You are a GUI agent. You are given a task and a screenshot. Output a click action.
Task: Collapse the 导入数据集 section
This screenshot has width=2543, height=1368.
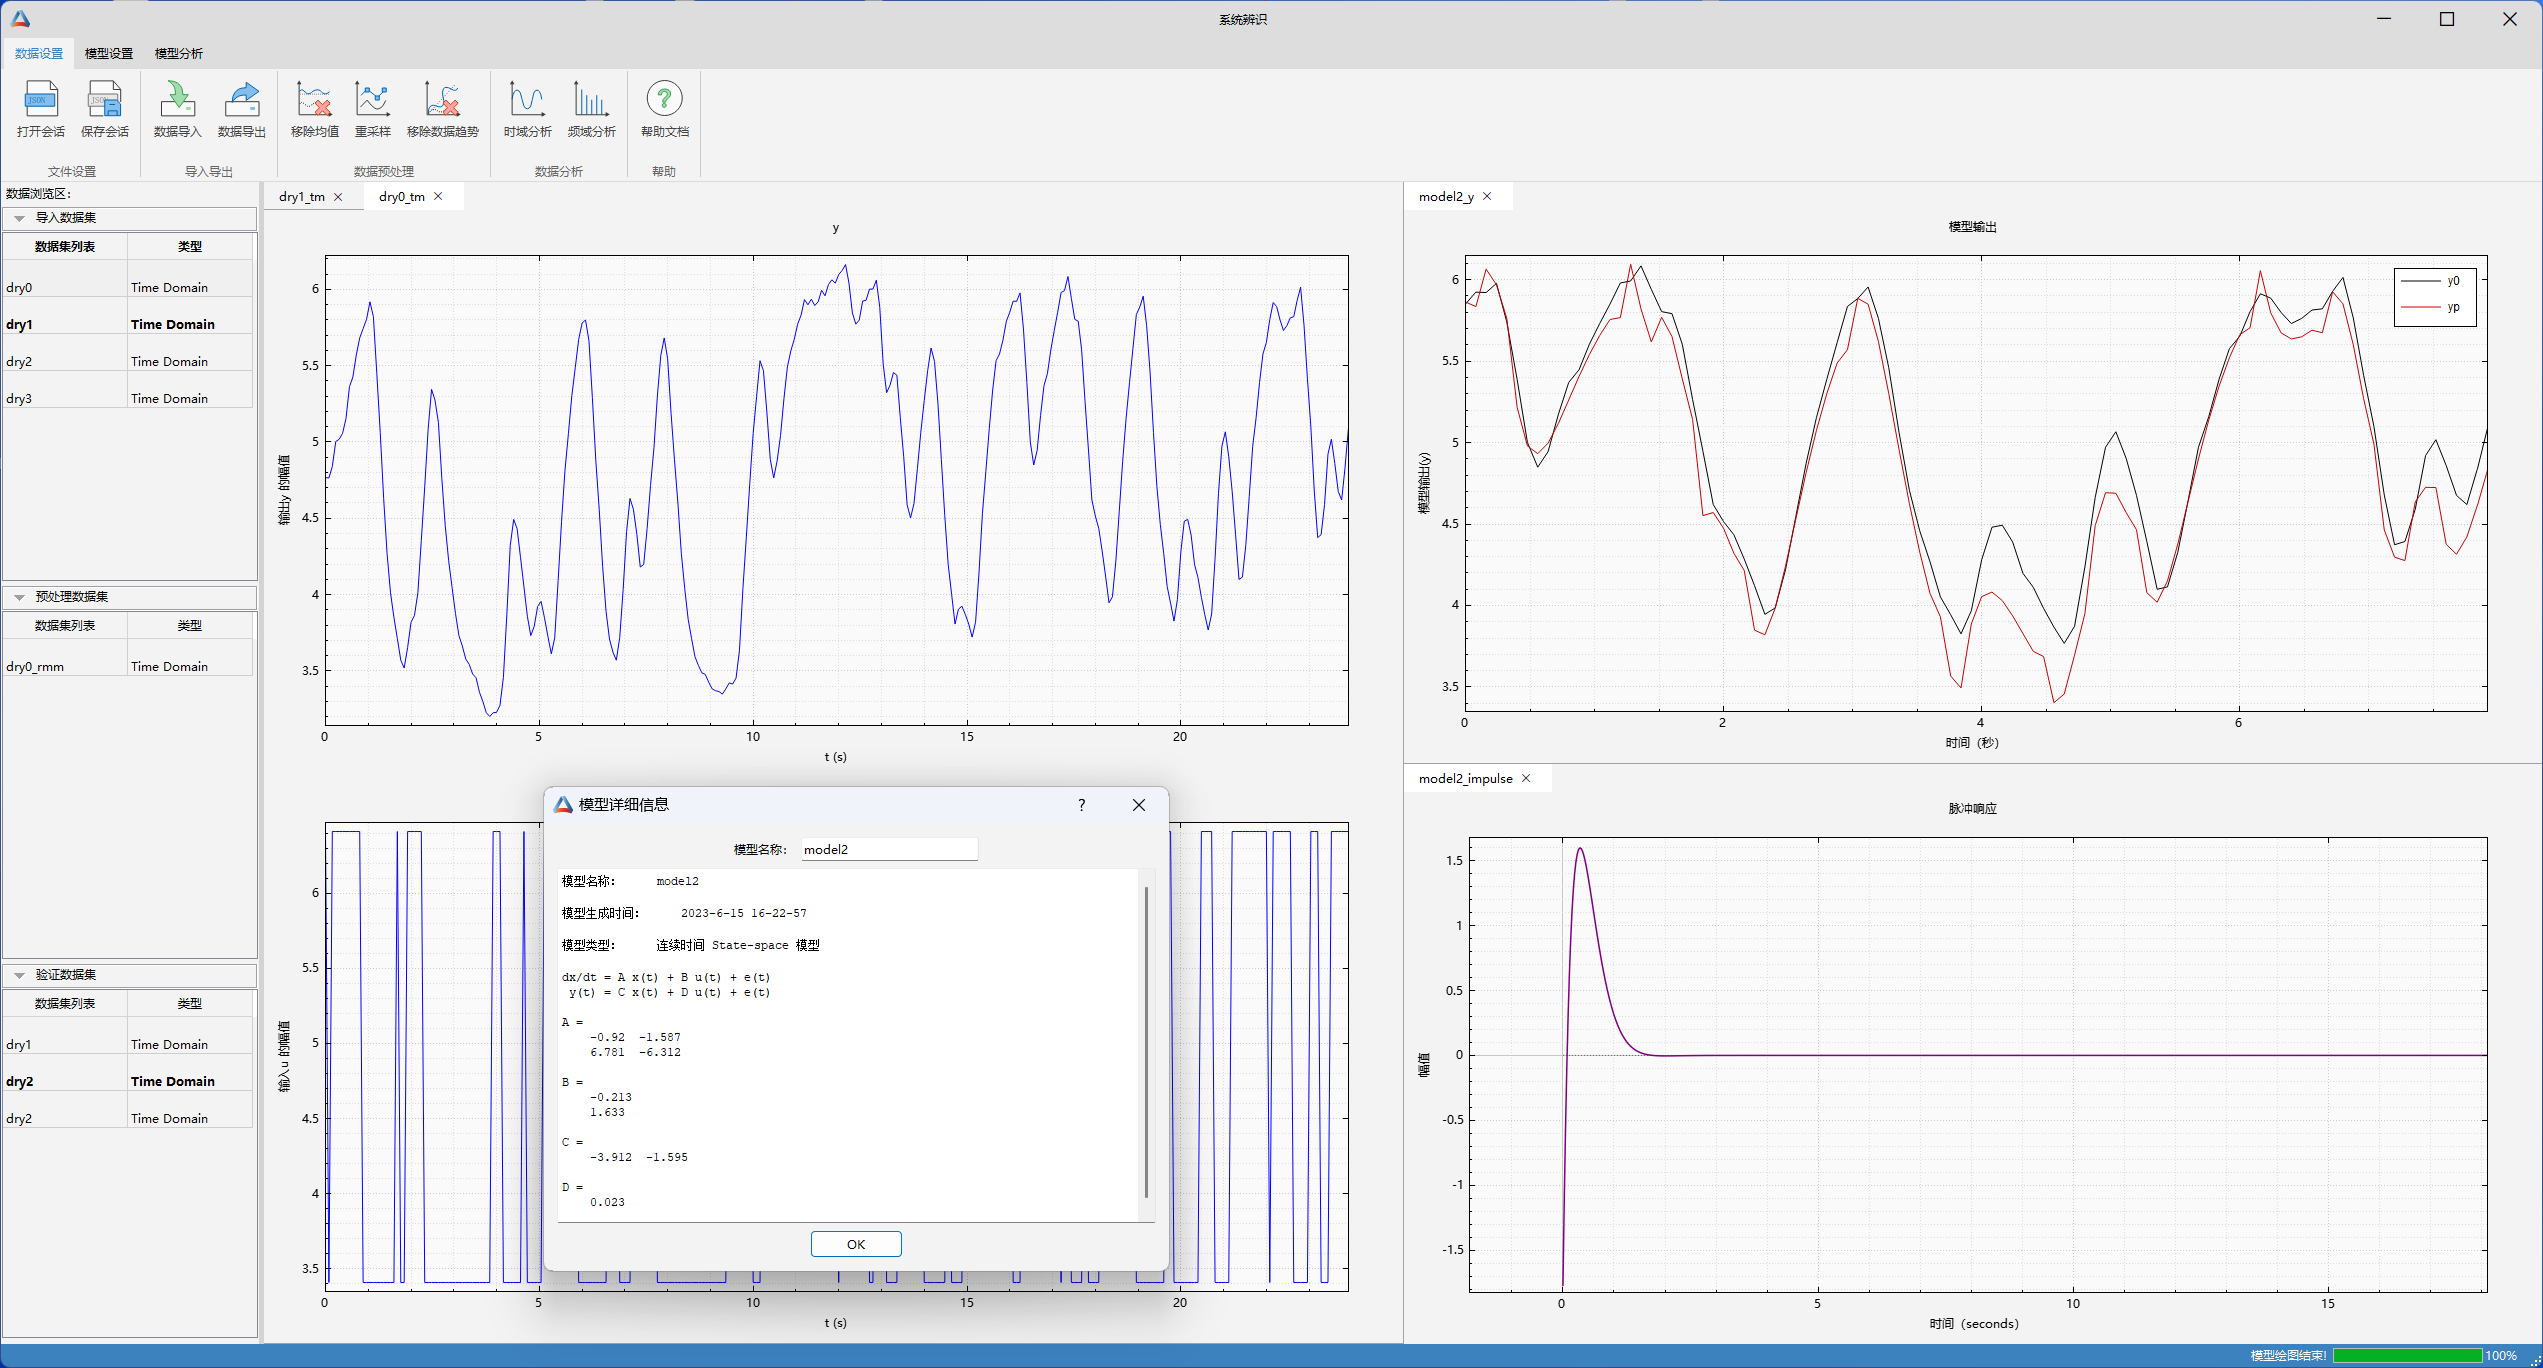(x=19, y=218)
